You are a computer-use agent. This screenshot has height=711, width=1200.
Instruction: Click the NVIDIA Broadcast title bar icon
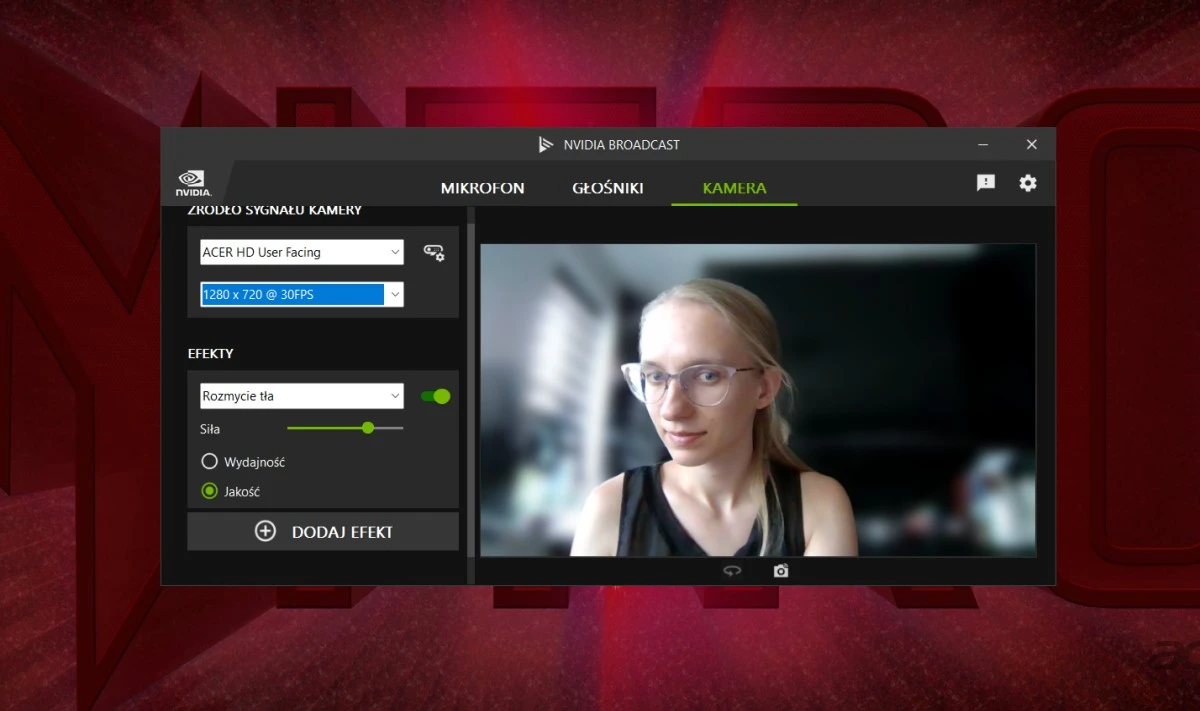point(545,145)
